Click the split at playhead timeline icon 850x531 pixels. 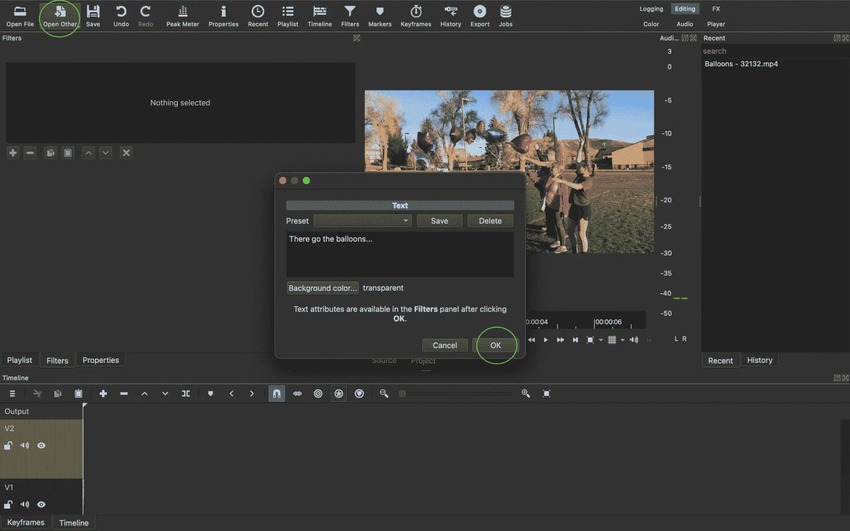click(x=186, y=394)
